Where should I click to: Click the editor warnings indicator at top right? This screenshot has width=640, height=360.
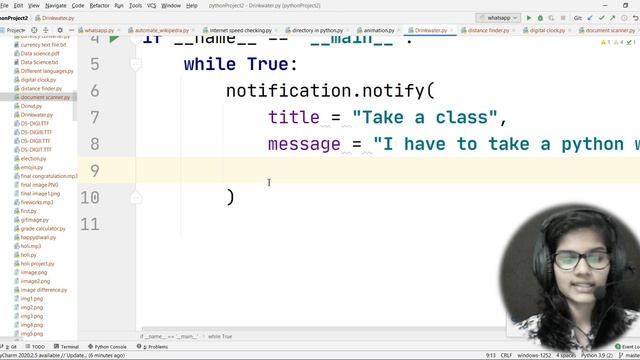point(618,42)
